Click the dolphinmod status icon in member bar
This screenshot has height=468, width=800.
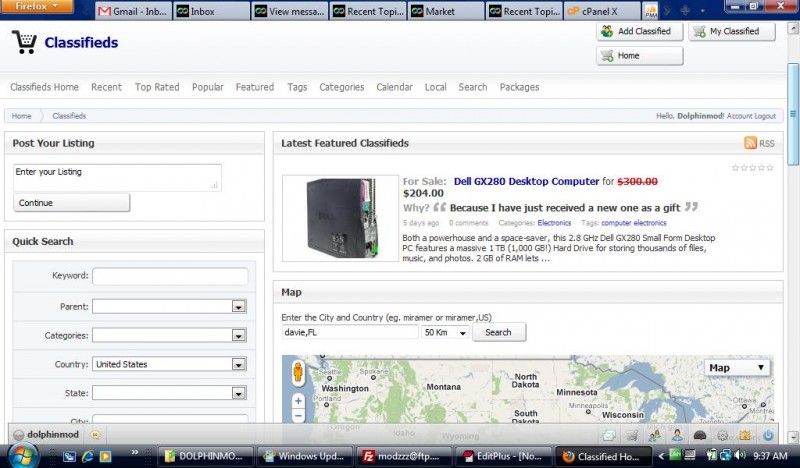point(19,435)
